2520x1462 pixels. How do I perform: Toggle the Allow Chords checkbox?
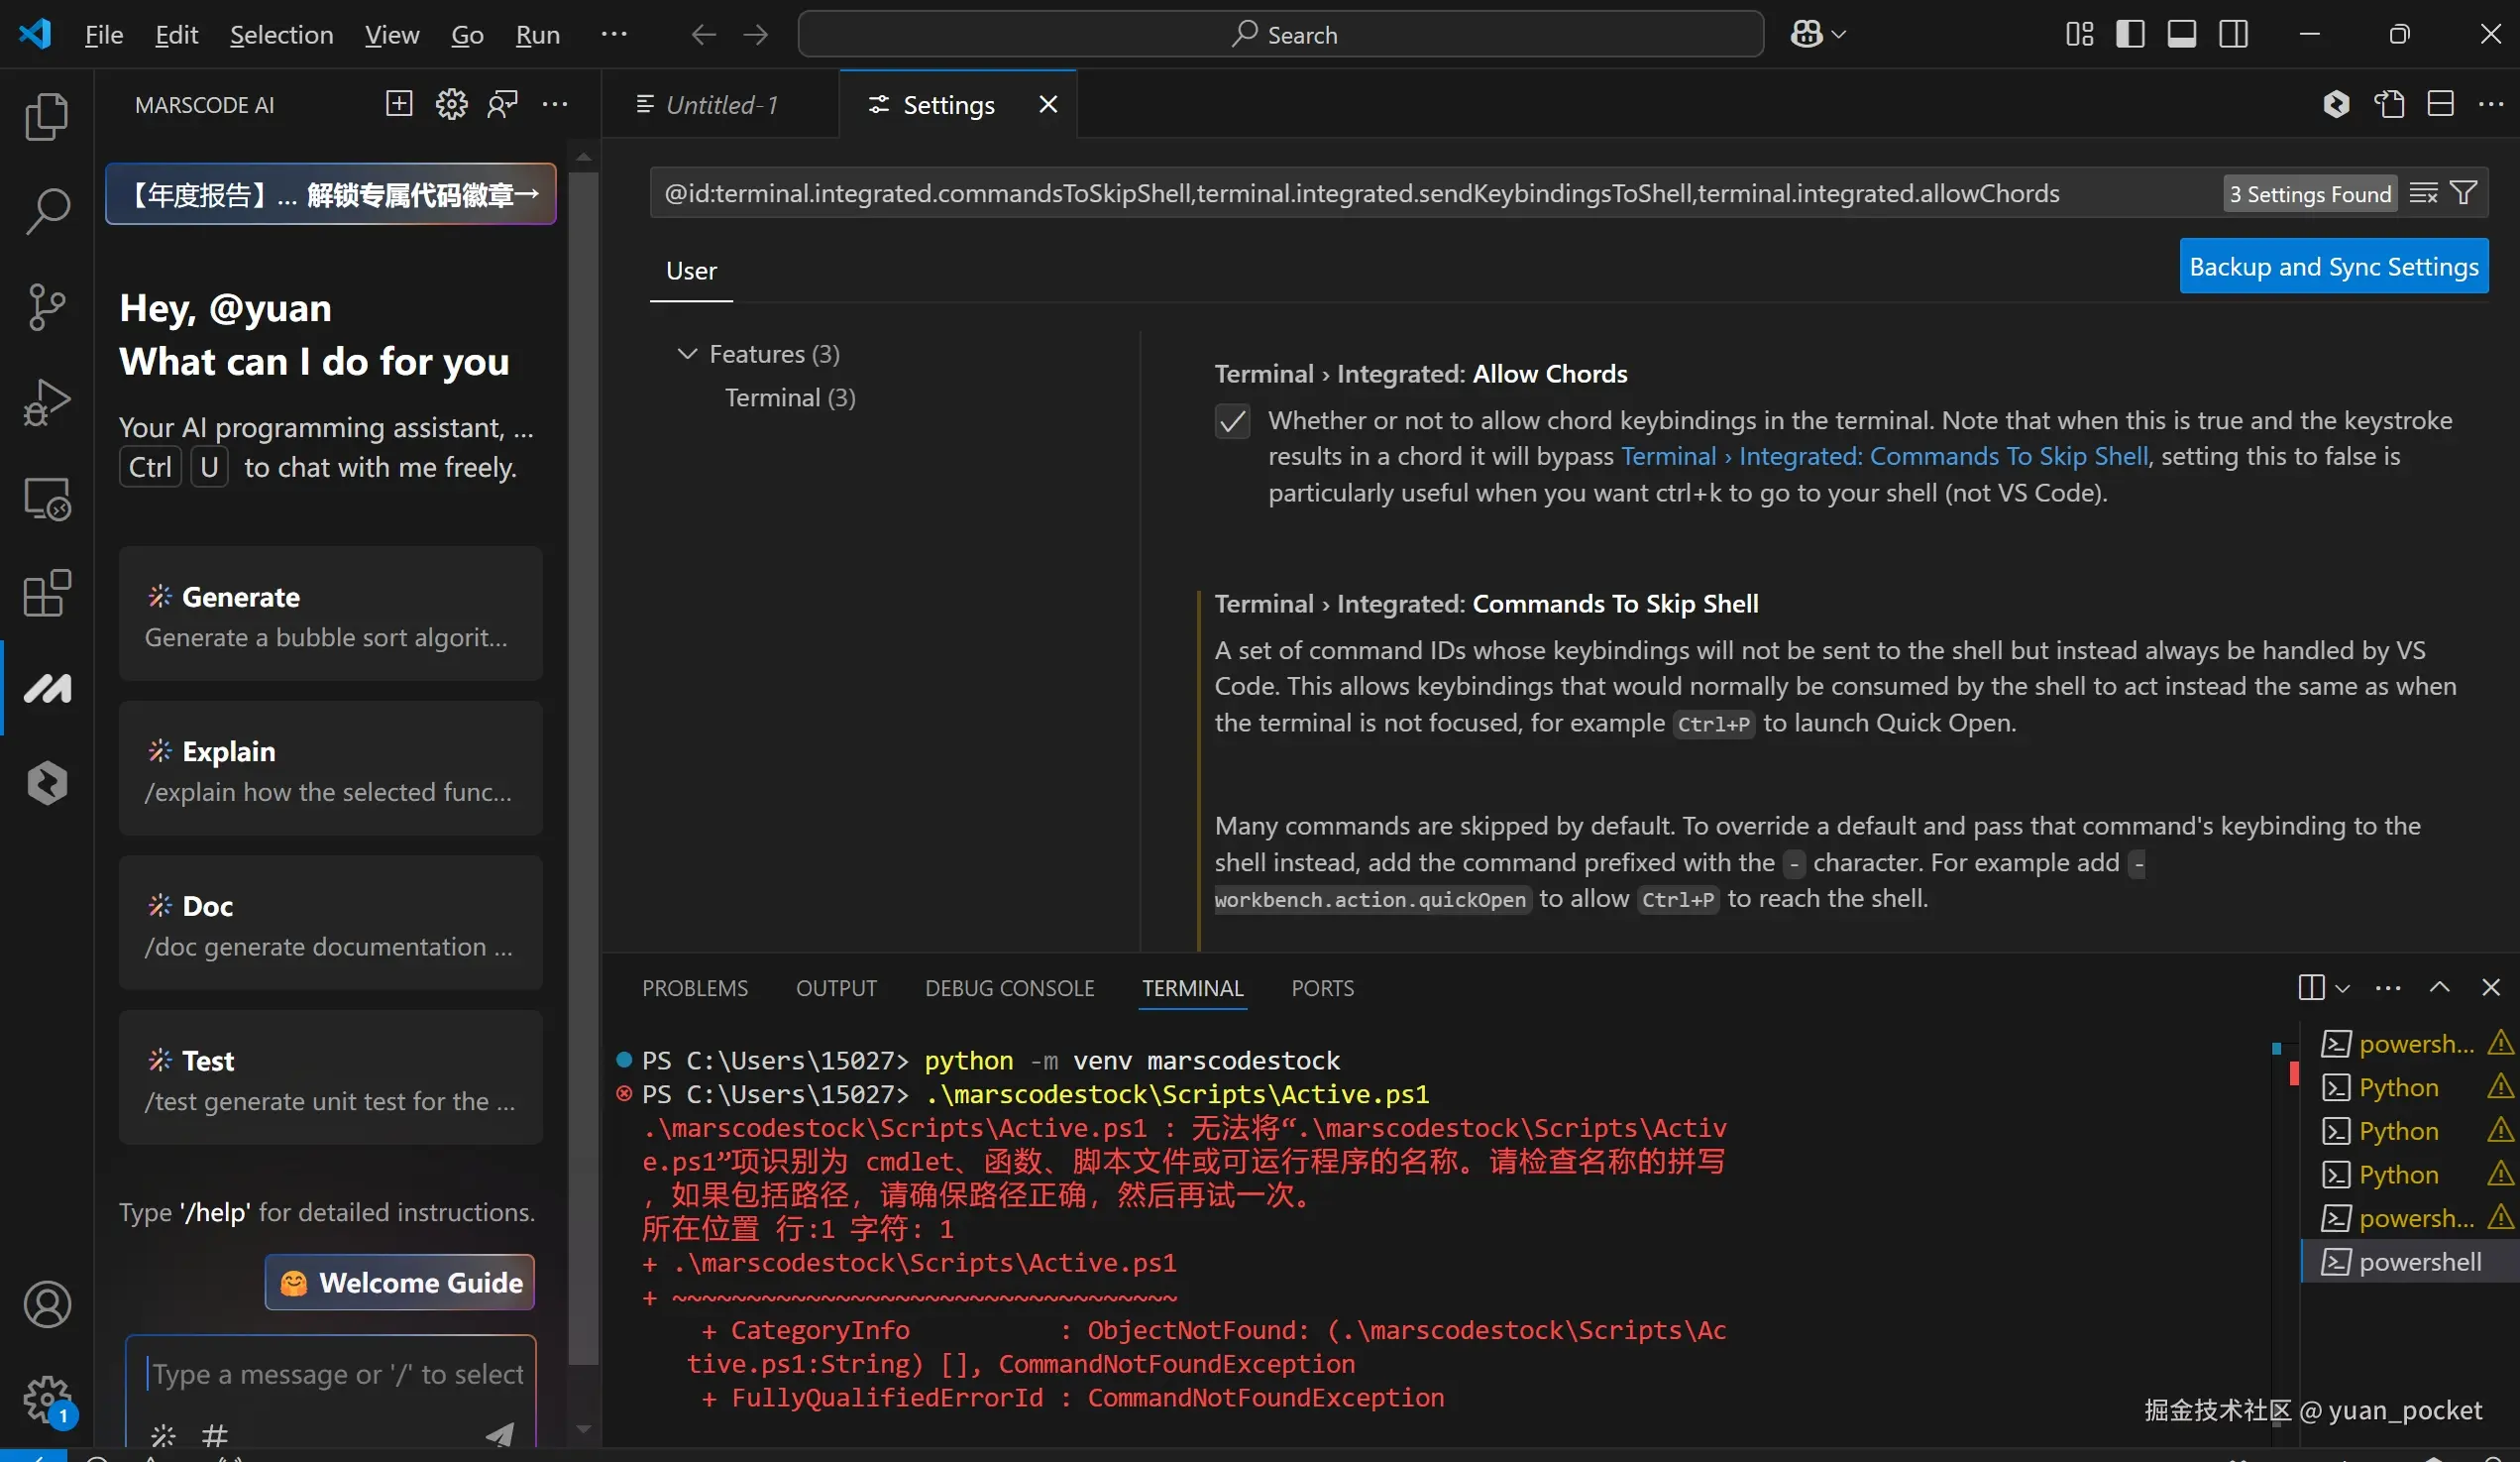[1232, 421]
